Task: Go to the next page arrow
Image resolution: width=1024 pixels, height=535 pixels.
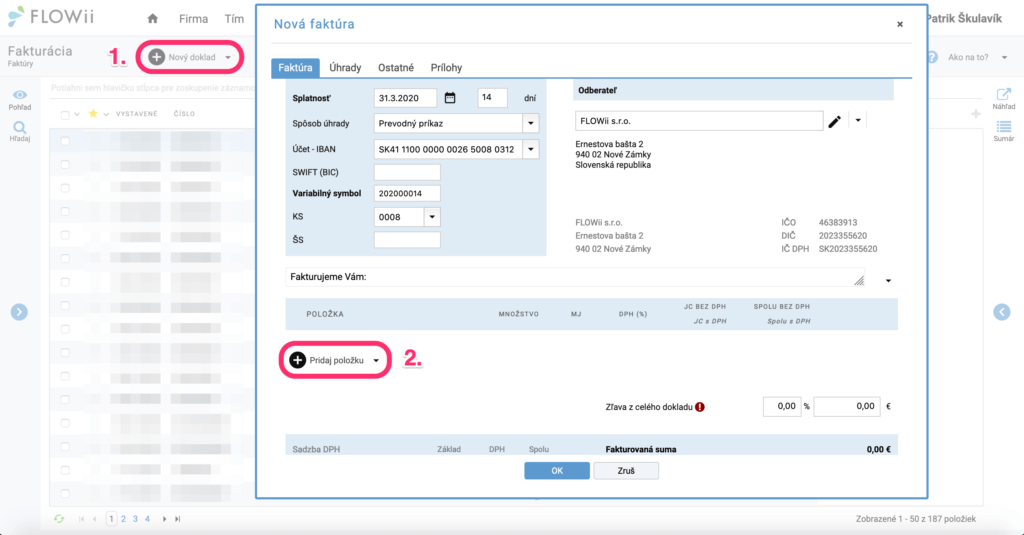Action: pos(164,519)
